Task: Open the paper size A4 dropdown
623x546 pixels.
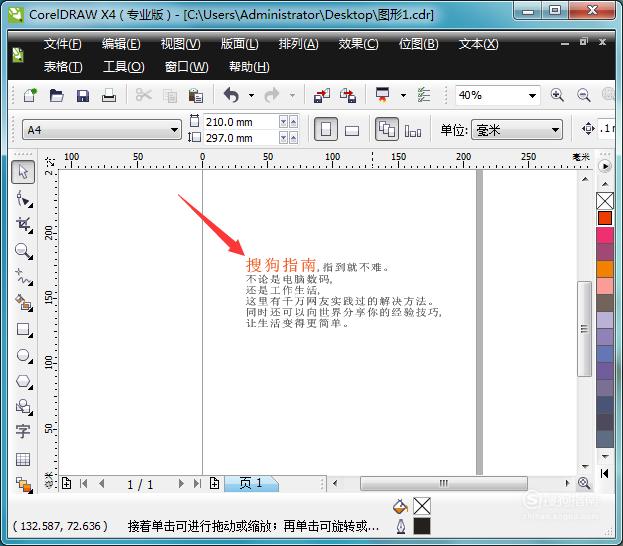Action: (x=174, y=130)
